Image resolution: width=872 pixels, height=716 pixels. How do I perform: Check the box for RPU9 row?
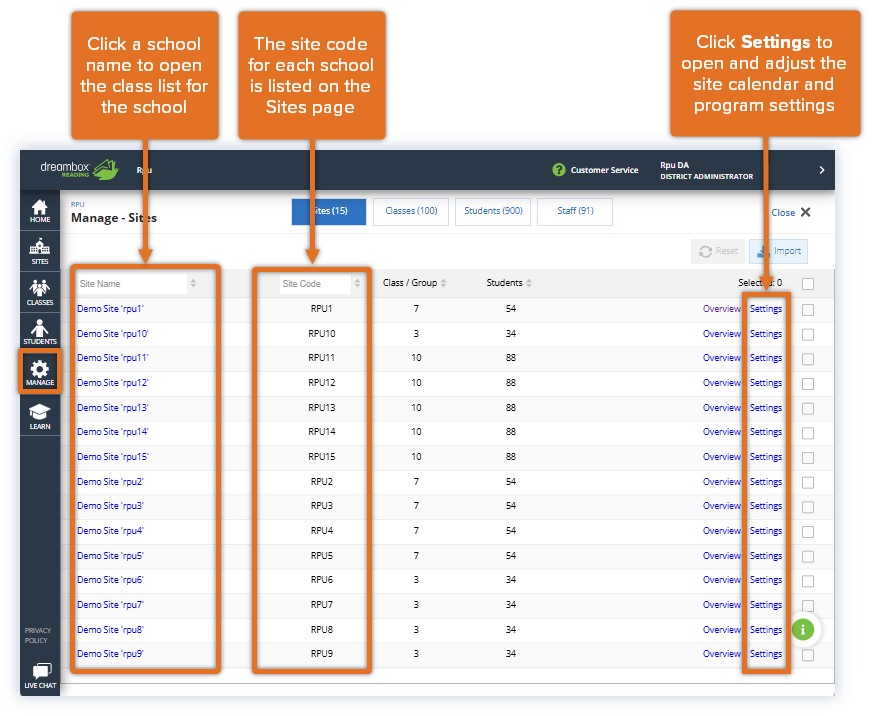[808, 655]
